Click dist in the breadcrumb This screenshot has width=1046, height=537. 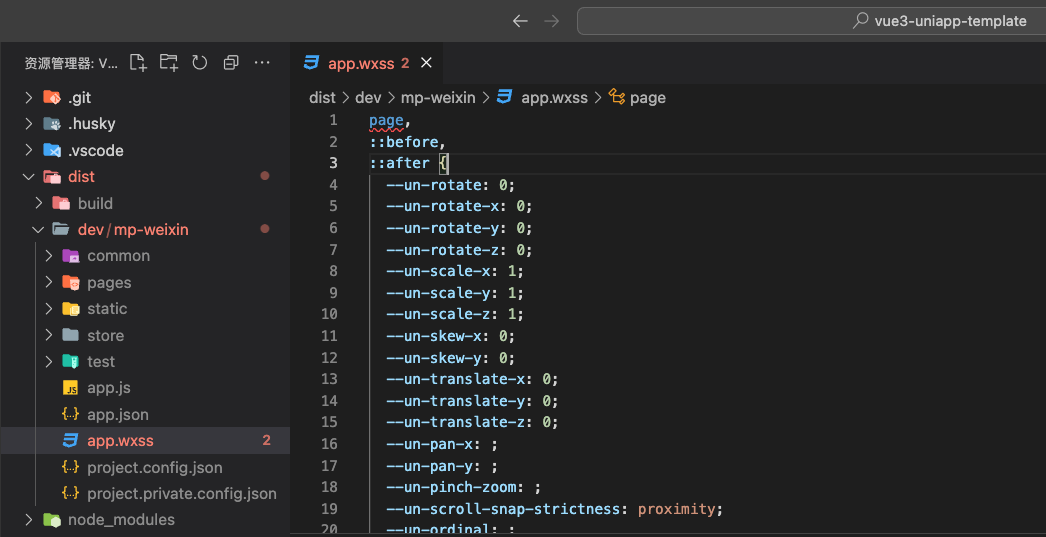(322, 97)
